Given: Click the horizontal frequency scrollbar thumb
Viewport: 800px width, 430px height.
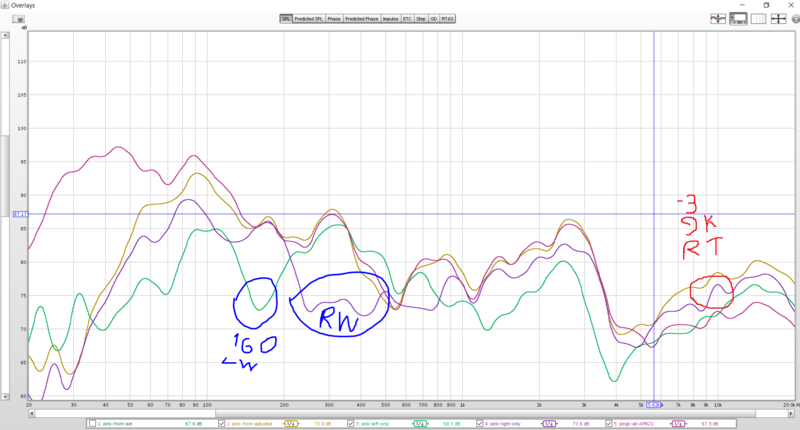Looking at the screenshot, I should click(x=485, y=413).
